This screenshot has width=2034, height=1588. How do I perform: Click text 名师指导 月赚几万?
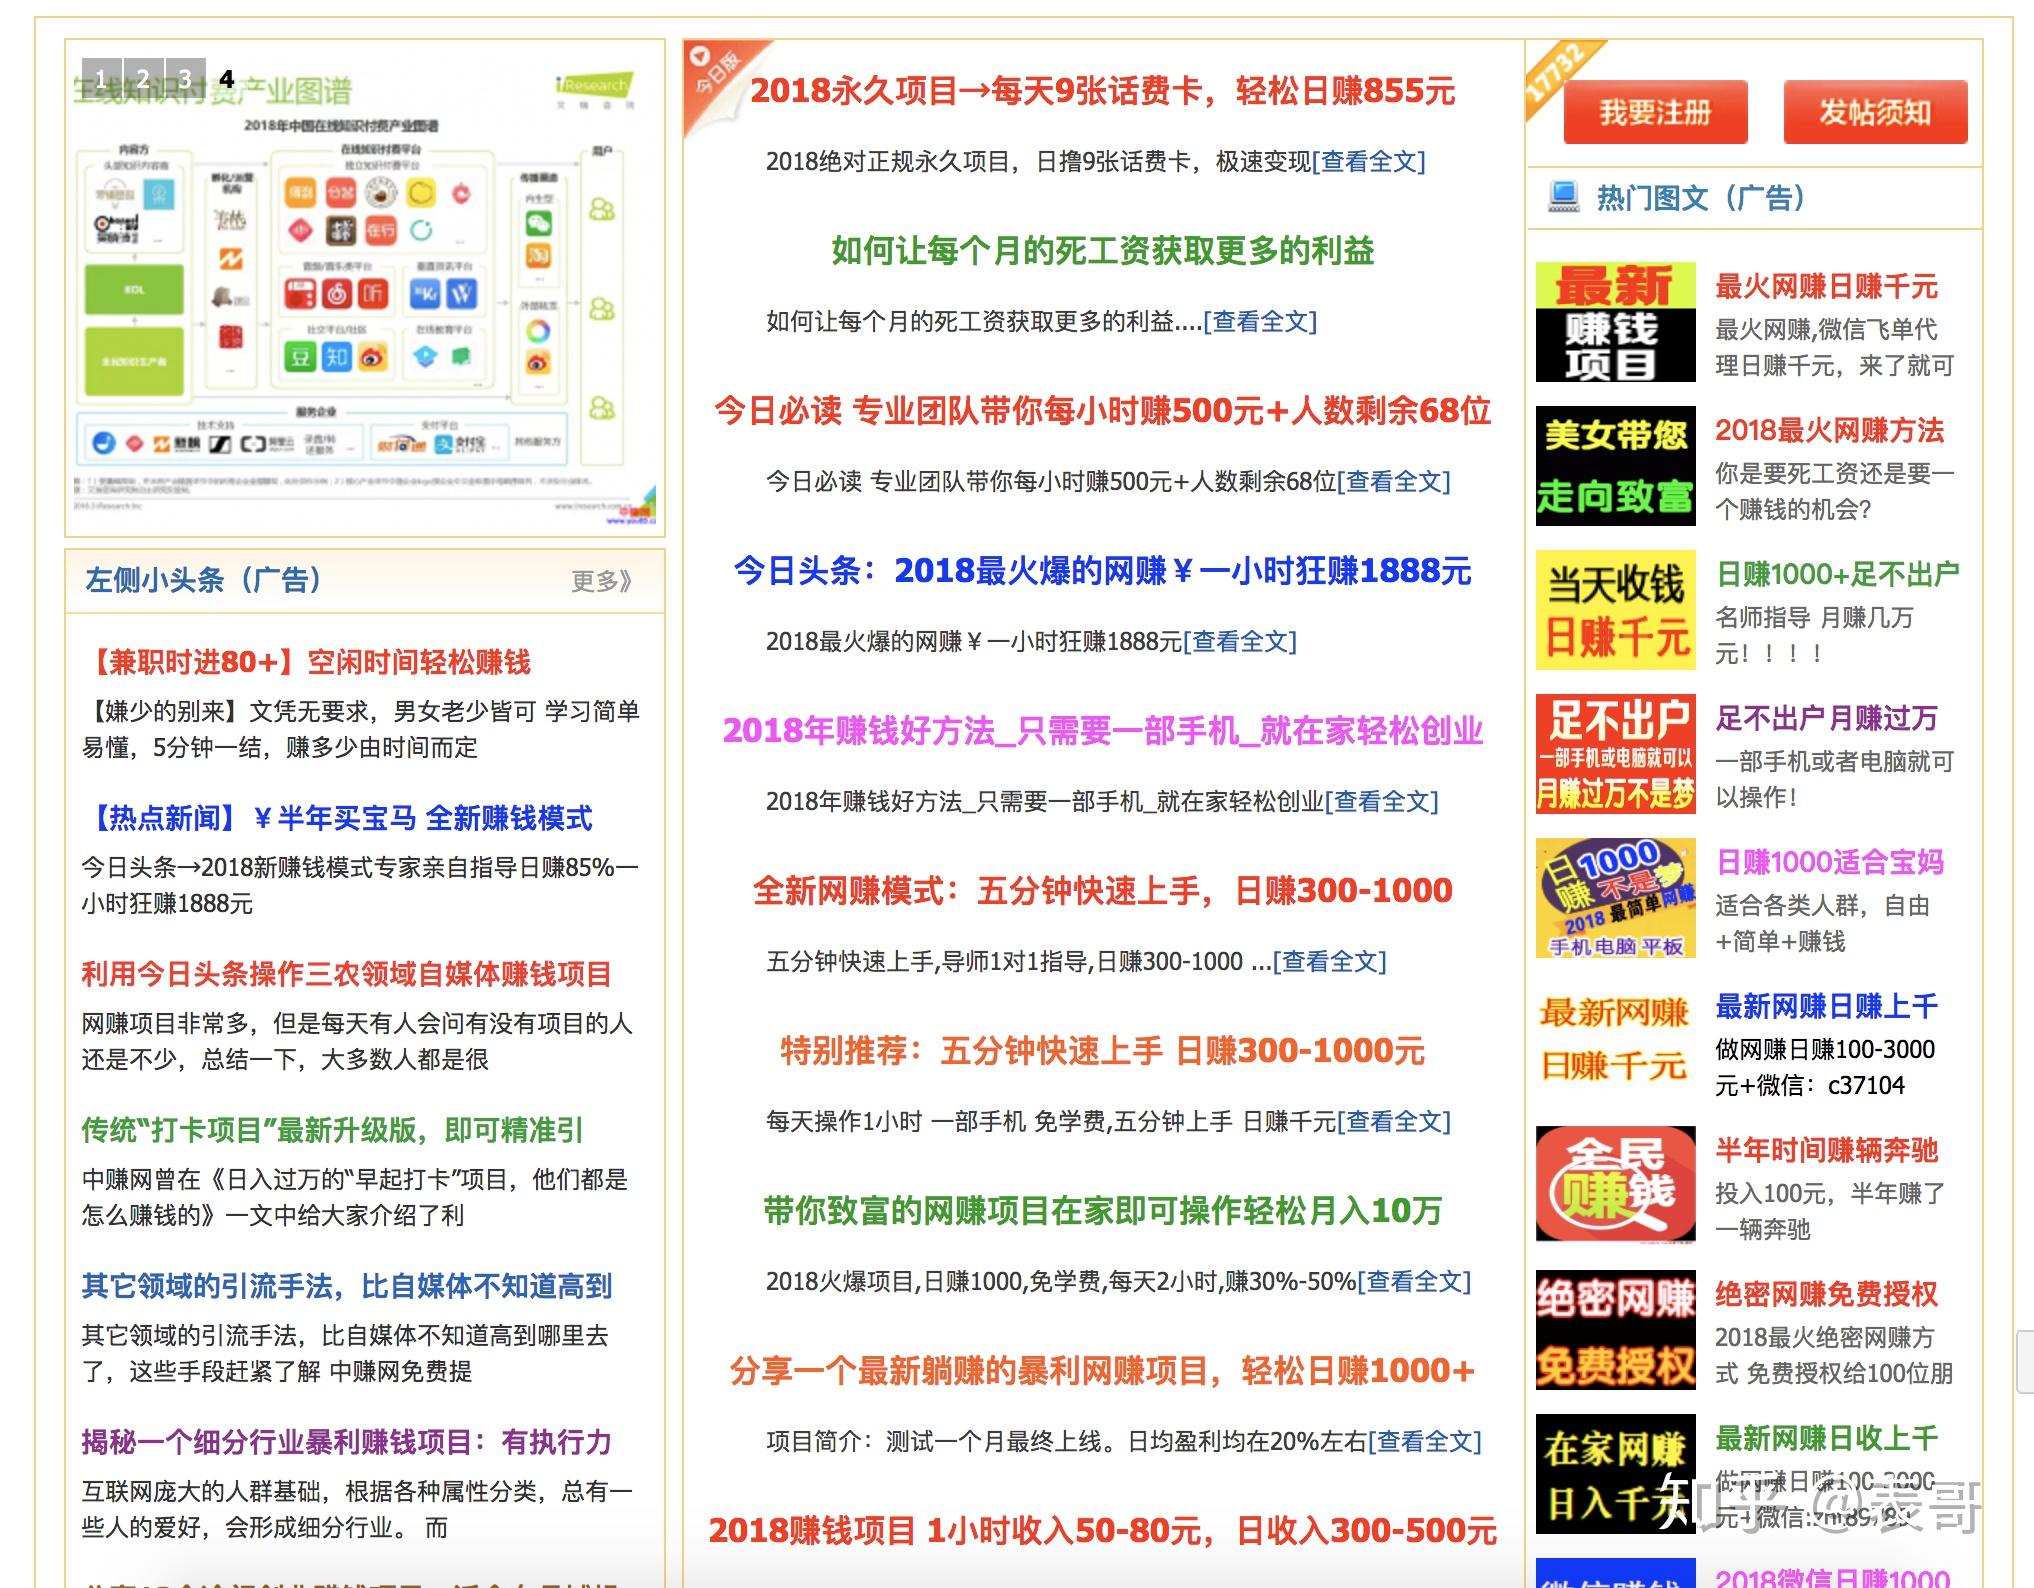1814,618
